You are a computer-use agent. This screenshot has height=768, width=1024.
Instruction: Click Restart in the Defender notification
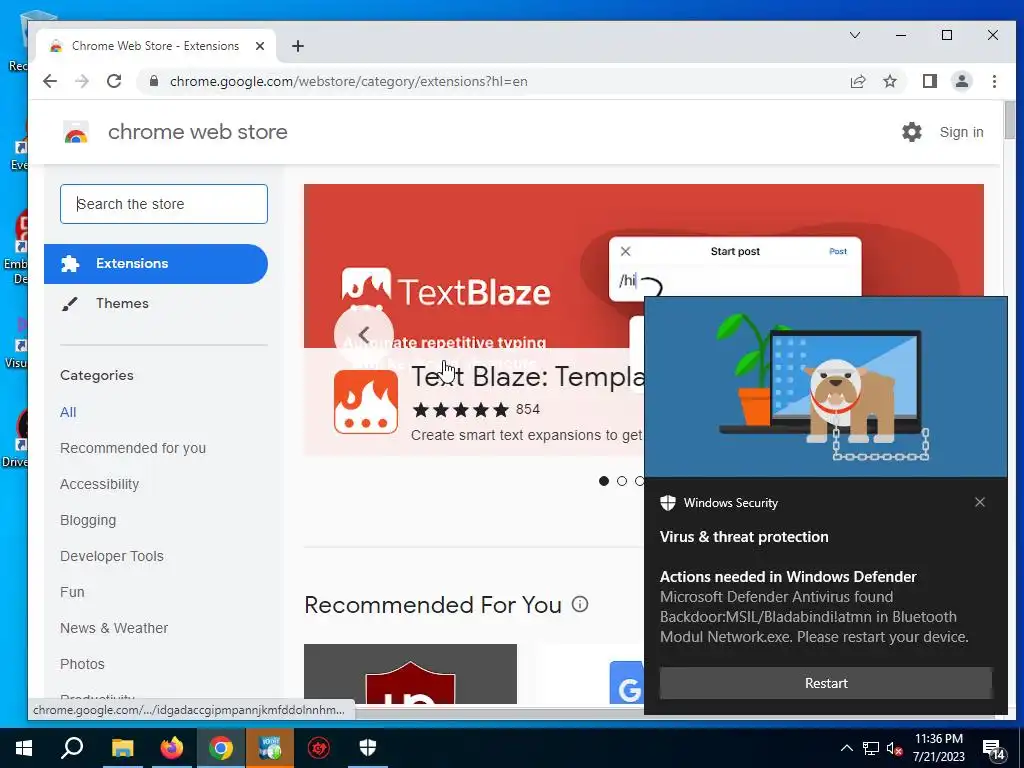coord(825,682)
